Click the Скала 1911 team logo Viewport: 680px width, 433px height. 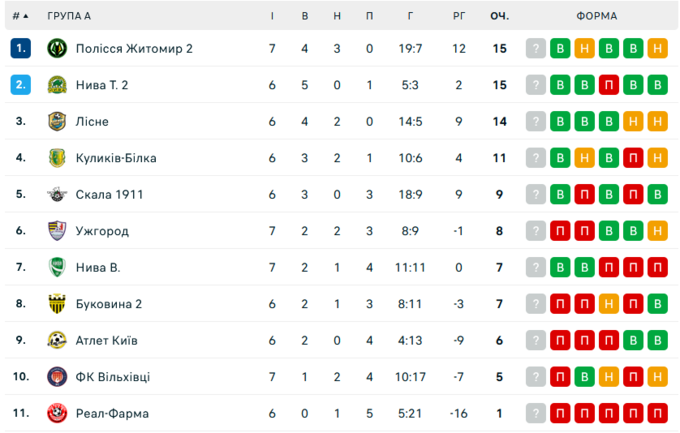point(56,194)
